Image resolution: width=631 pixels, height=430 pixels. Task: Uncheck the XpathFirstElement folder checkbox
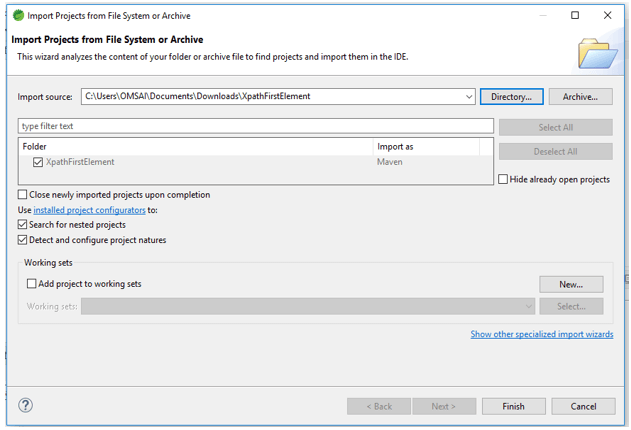[38, 162]
